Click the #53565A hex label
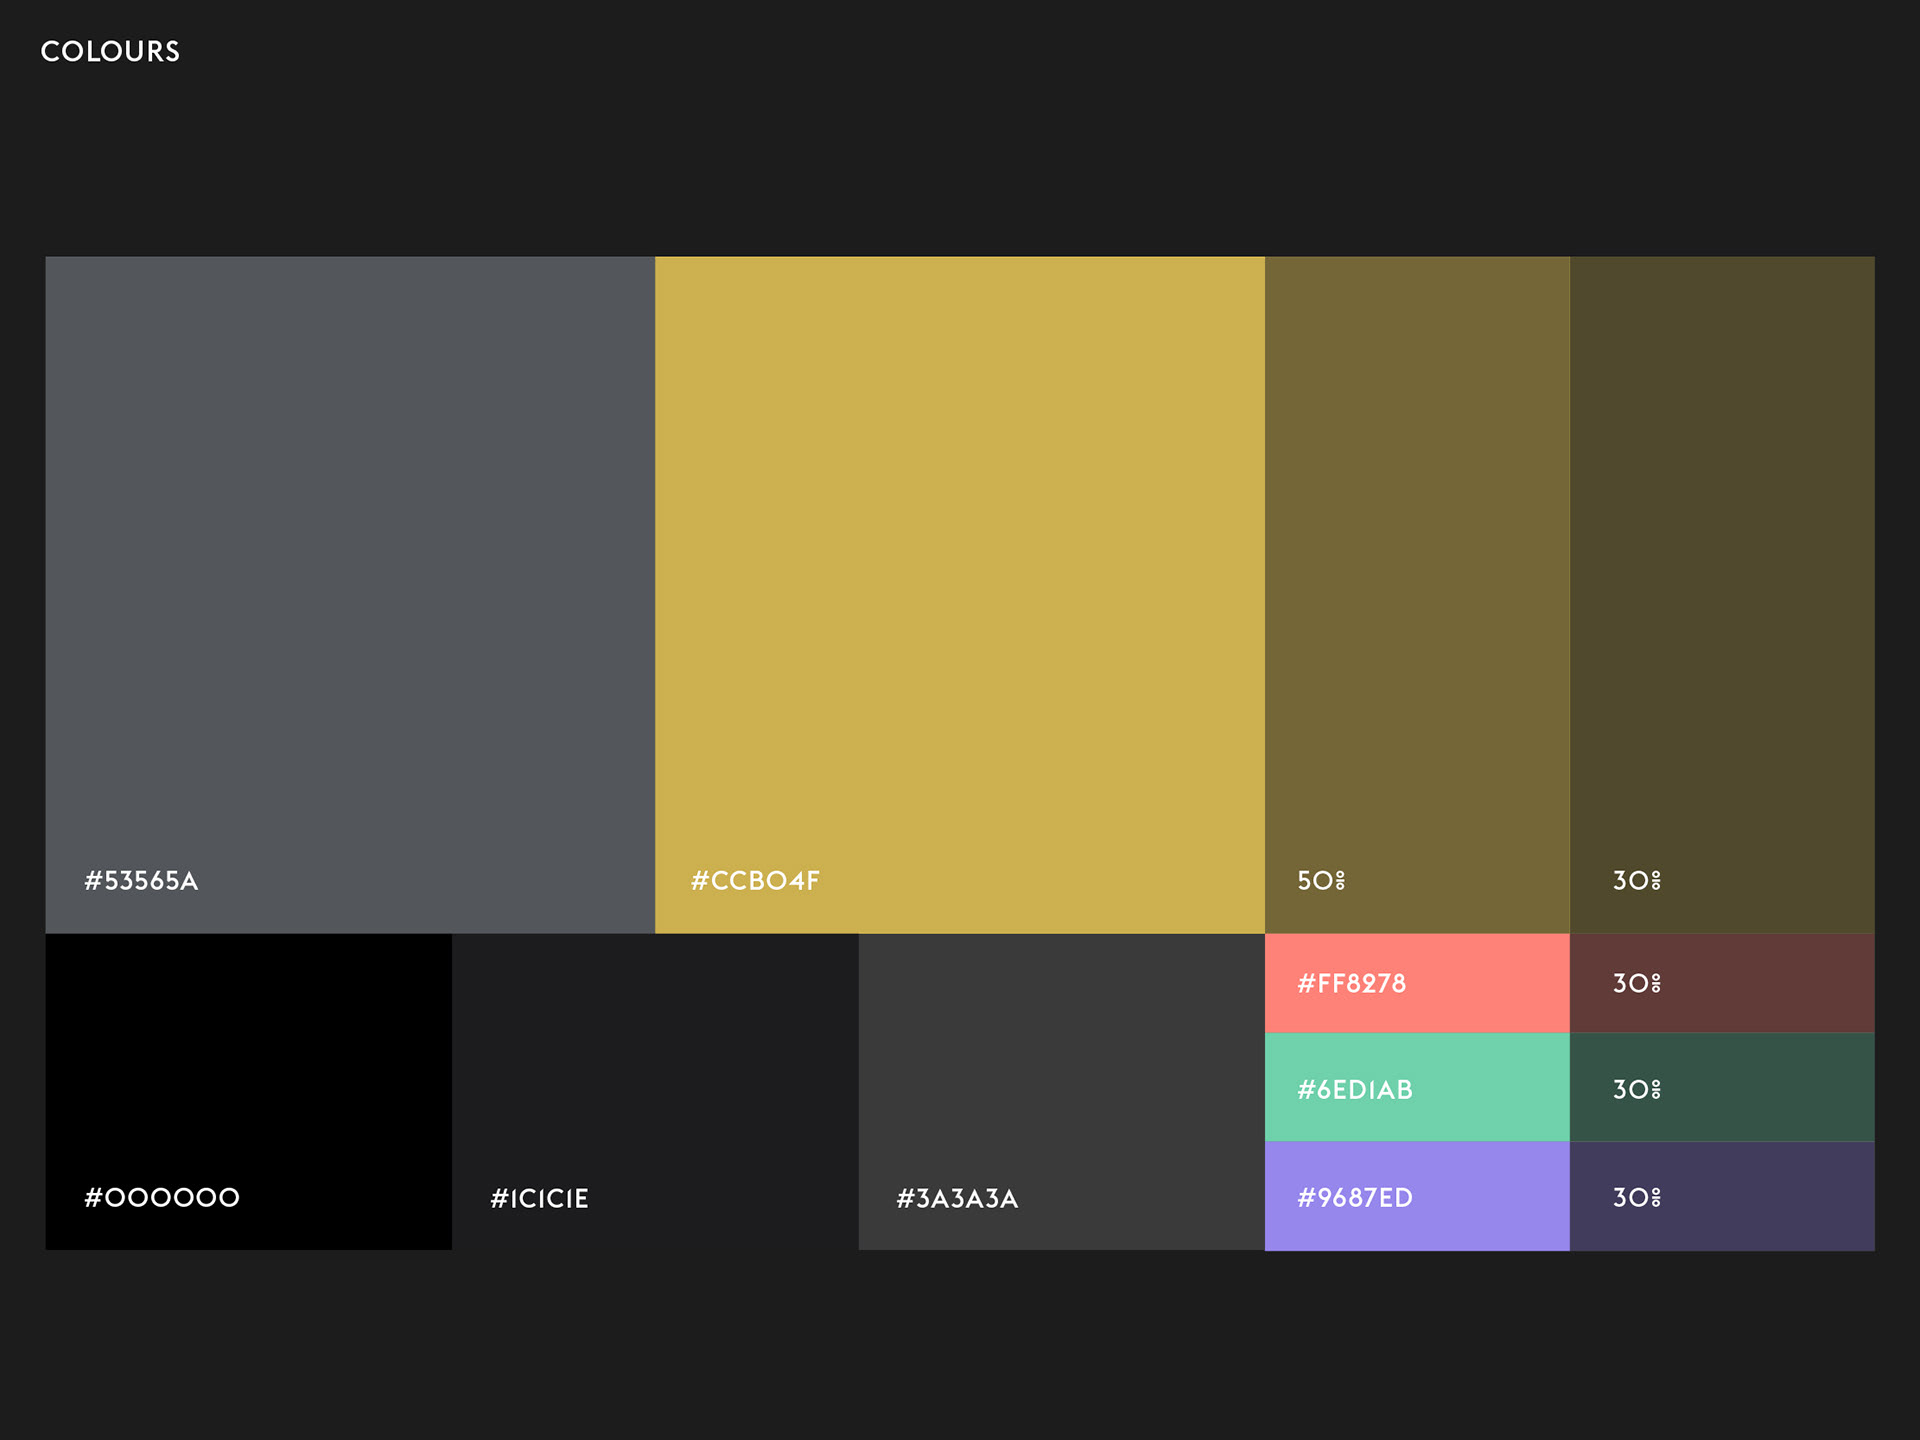The width and height of the screenshot is (1920, 1440). pos(141,881)
